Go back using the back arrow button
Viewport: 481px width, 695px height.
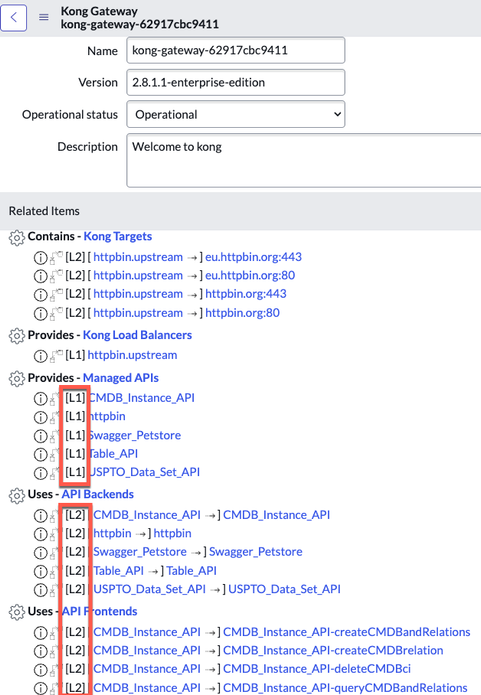(13, 18)
